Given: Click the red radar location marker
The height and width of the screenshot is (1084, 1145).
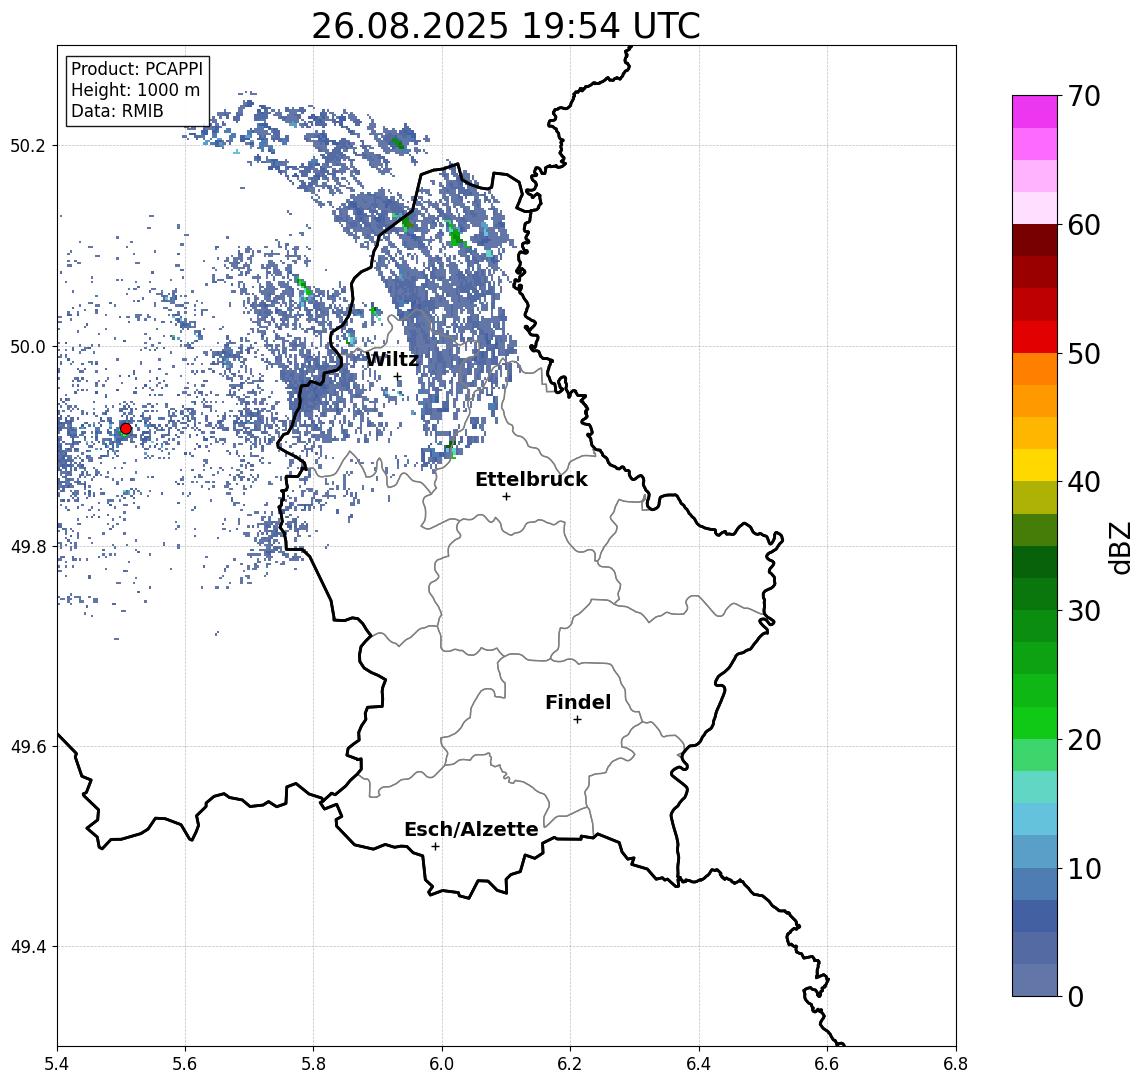Looking at the screenshot, I should point(126,429).
